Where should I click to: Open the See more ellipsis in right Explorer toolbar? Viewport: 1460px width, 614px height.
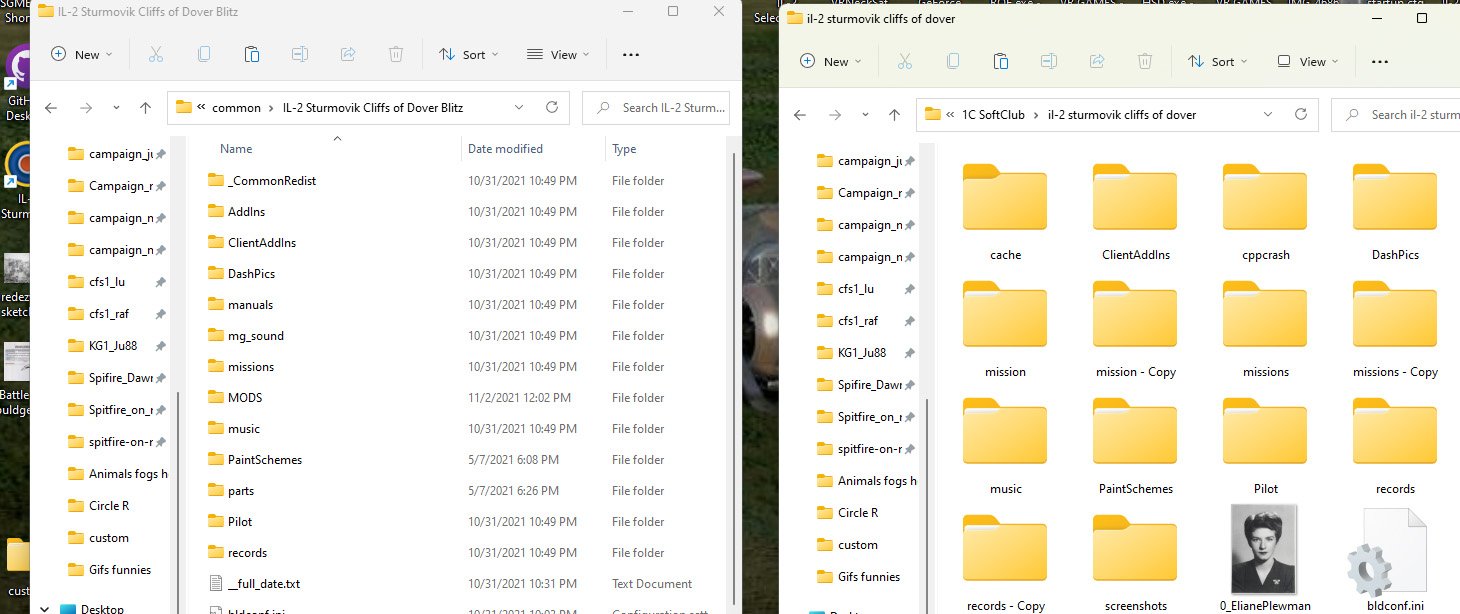click(x=1380, y=62)
